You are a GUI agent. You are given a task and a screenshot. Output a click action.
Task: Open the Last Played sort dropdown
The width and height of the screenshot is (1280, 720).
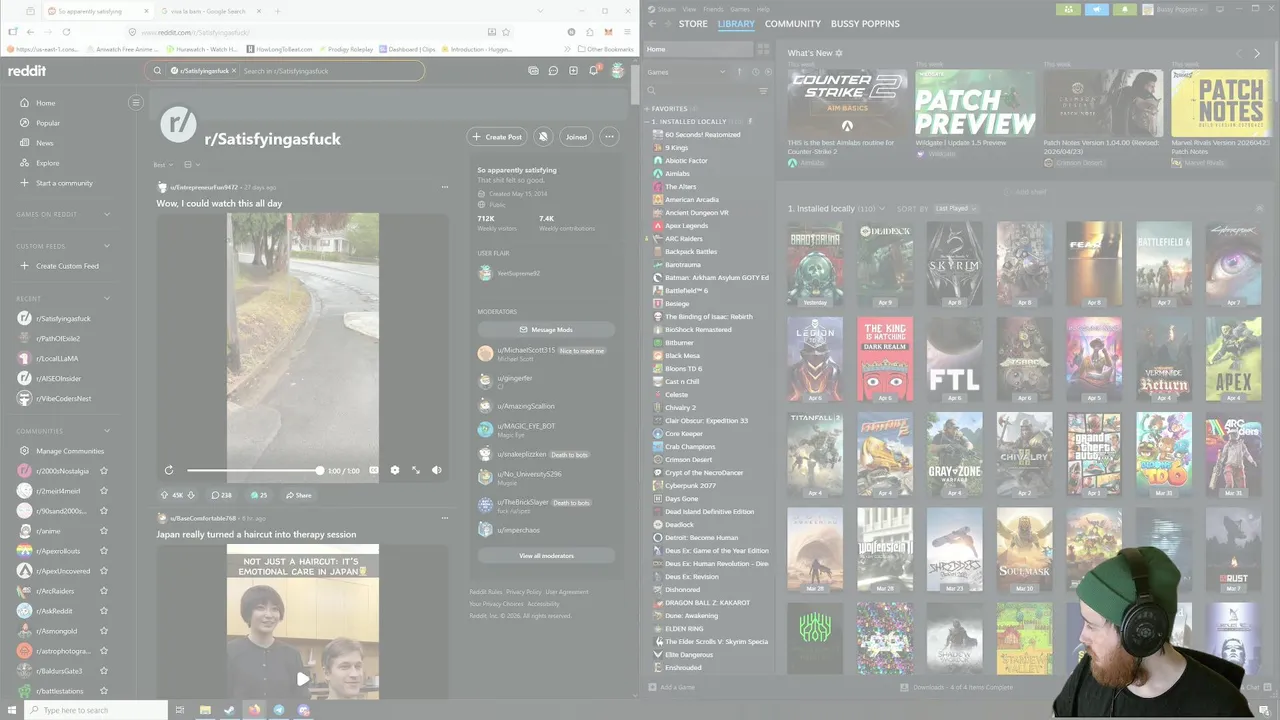click(x=955, y=208)
